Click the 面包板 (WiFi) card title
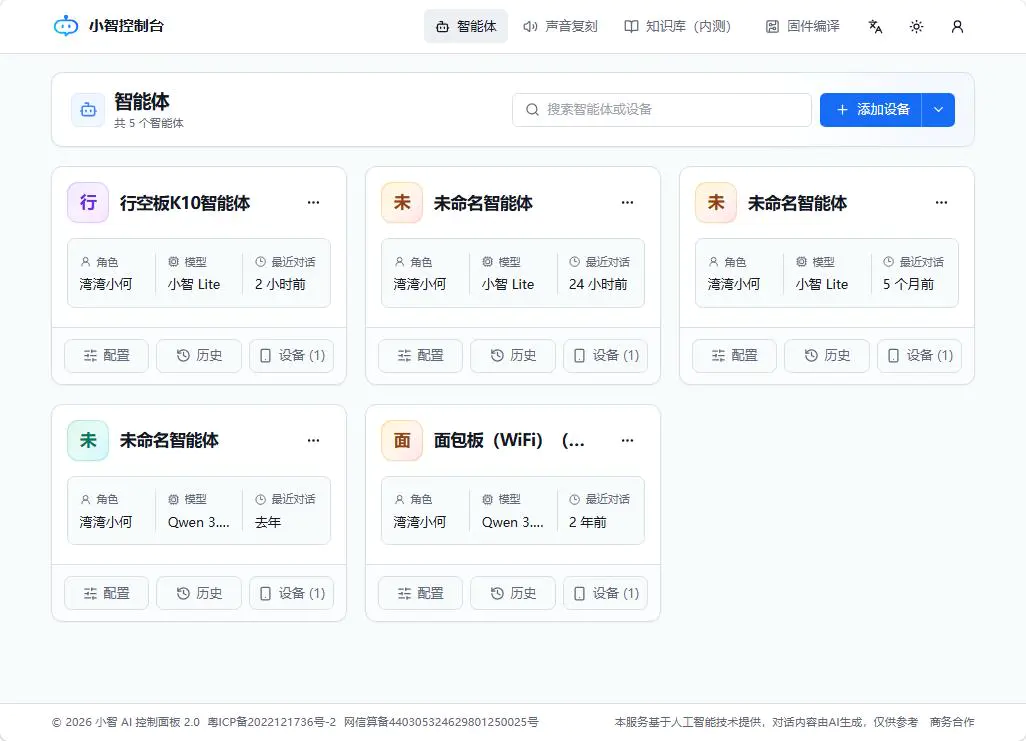This screenshot has height=741, width=1026. tap(509, 441)
